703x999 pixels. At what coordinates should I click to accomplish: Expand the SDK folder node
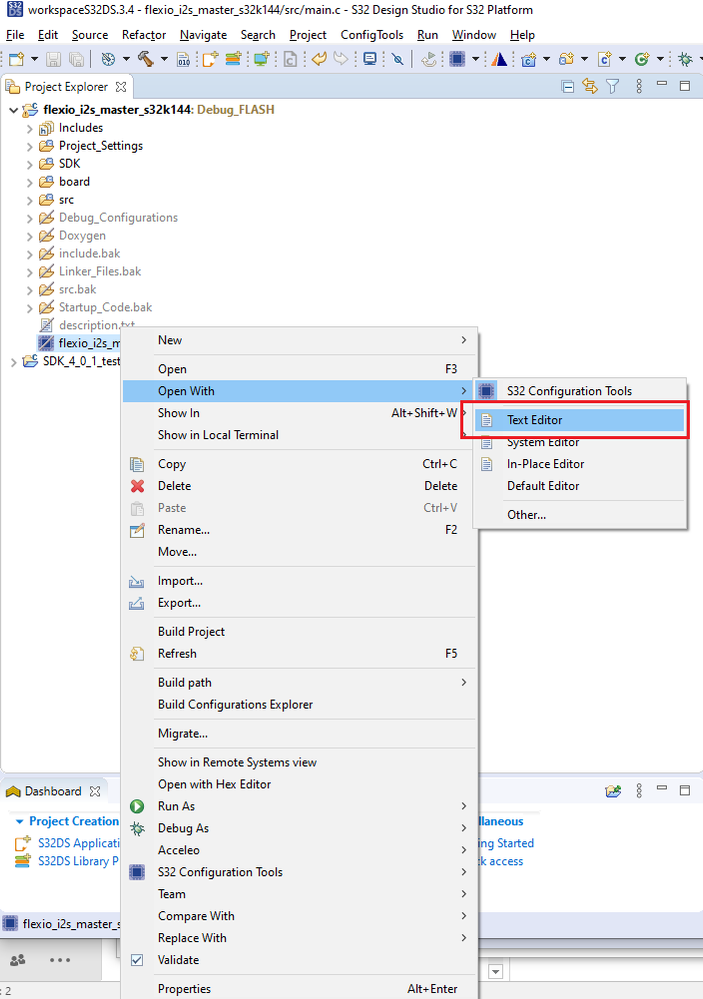[30, 164]
